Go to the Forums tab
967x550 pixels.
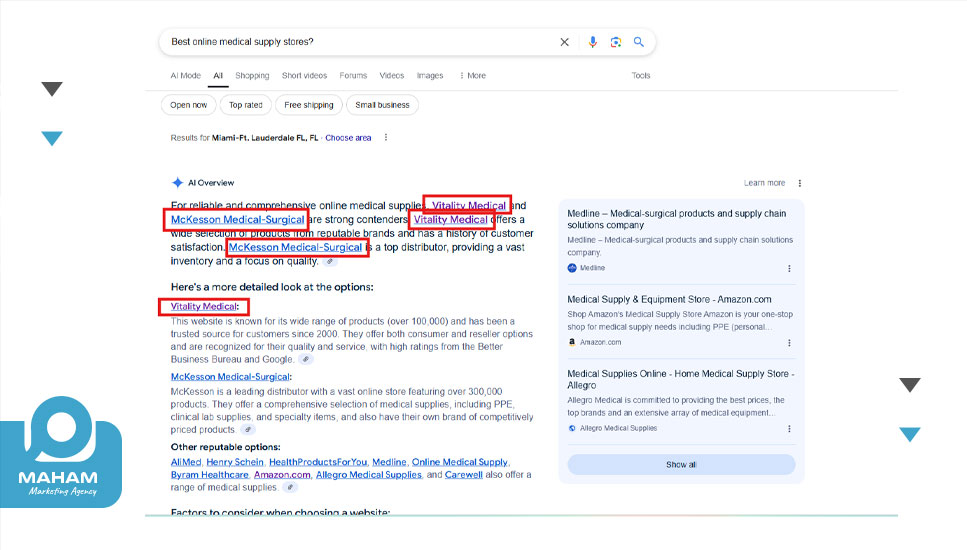pos(353,75)
